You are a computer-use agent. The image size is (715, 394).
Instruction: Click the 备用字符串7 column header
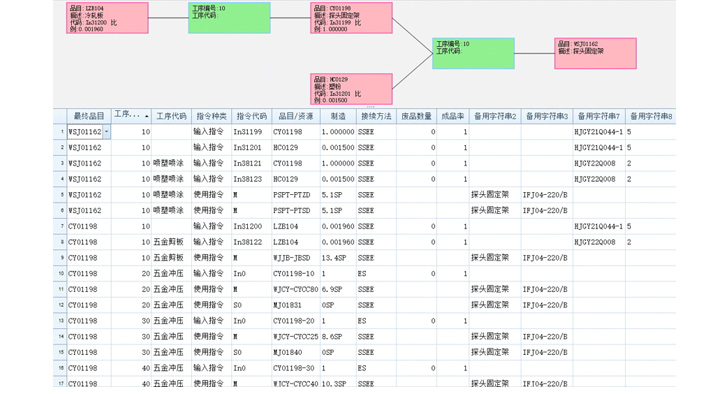599,116
